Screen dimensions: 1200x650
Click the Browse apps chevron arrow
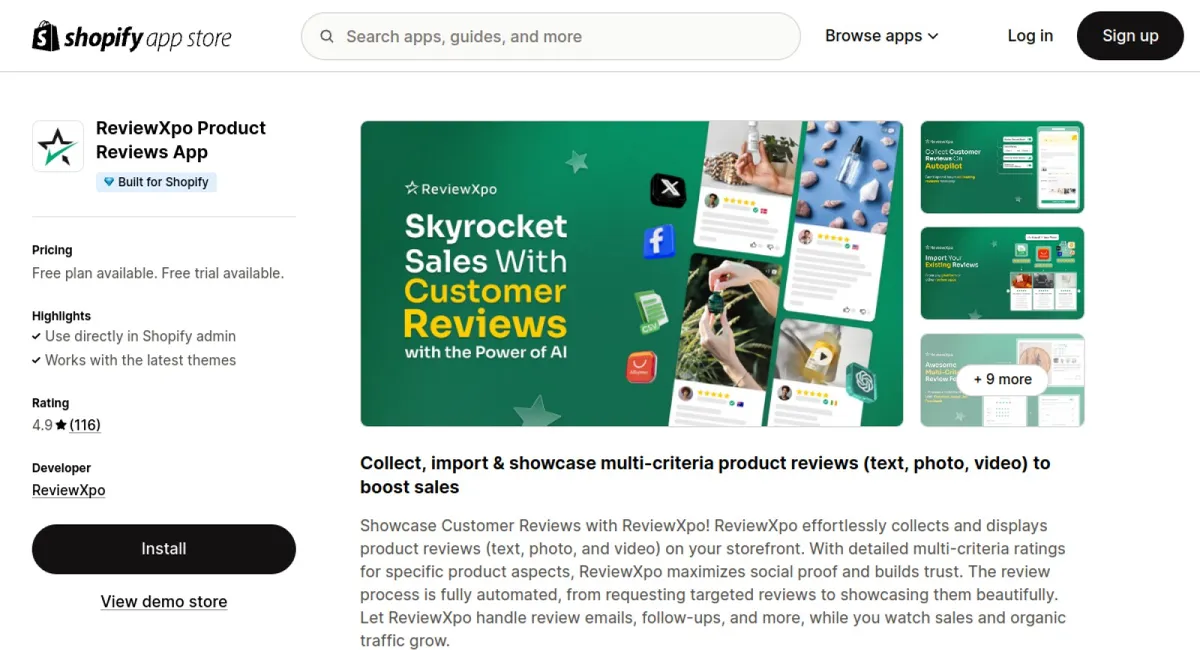933,37
